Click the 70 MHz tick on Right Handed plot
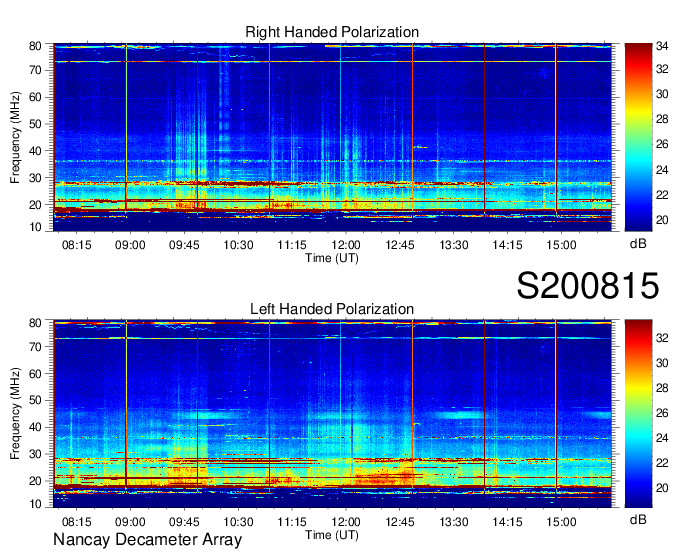 [x=35, y=70]
